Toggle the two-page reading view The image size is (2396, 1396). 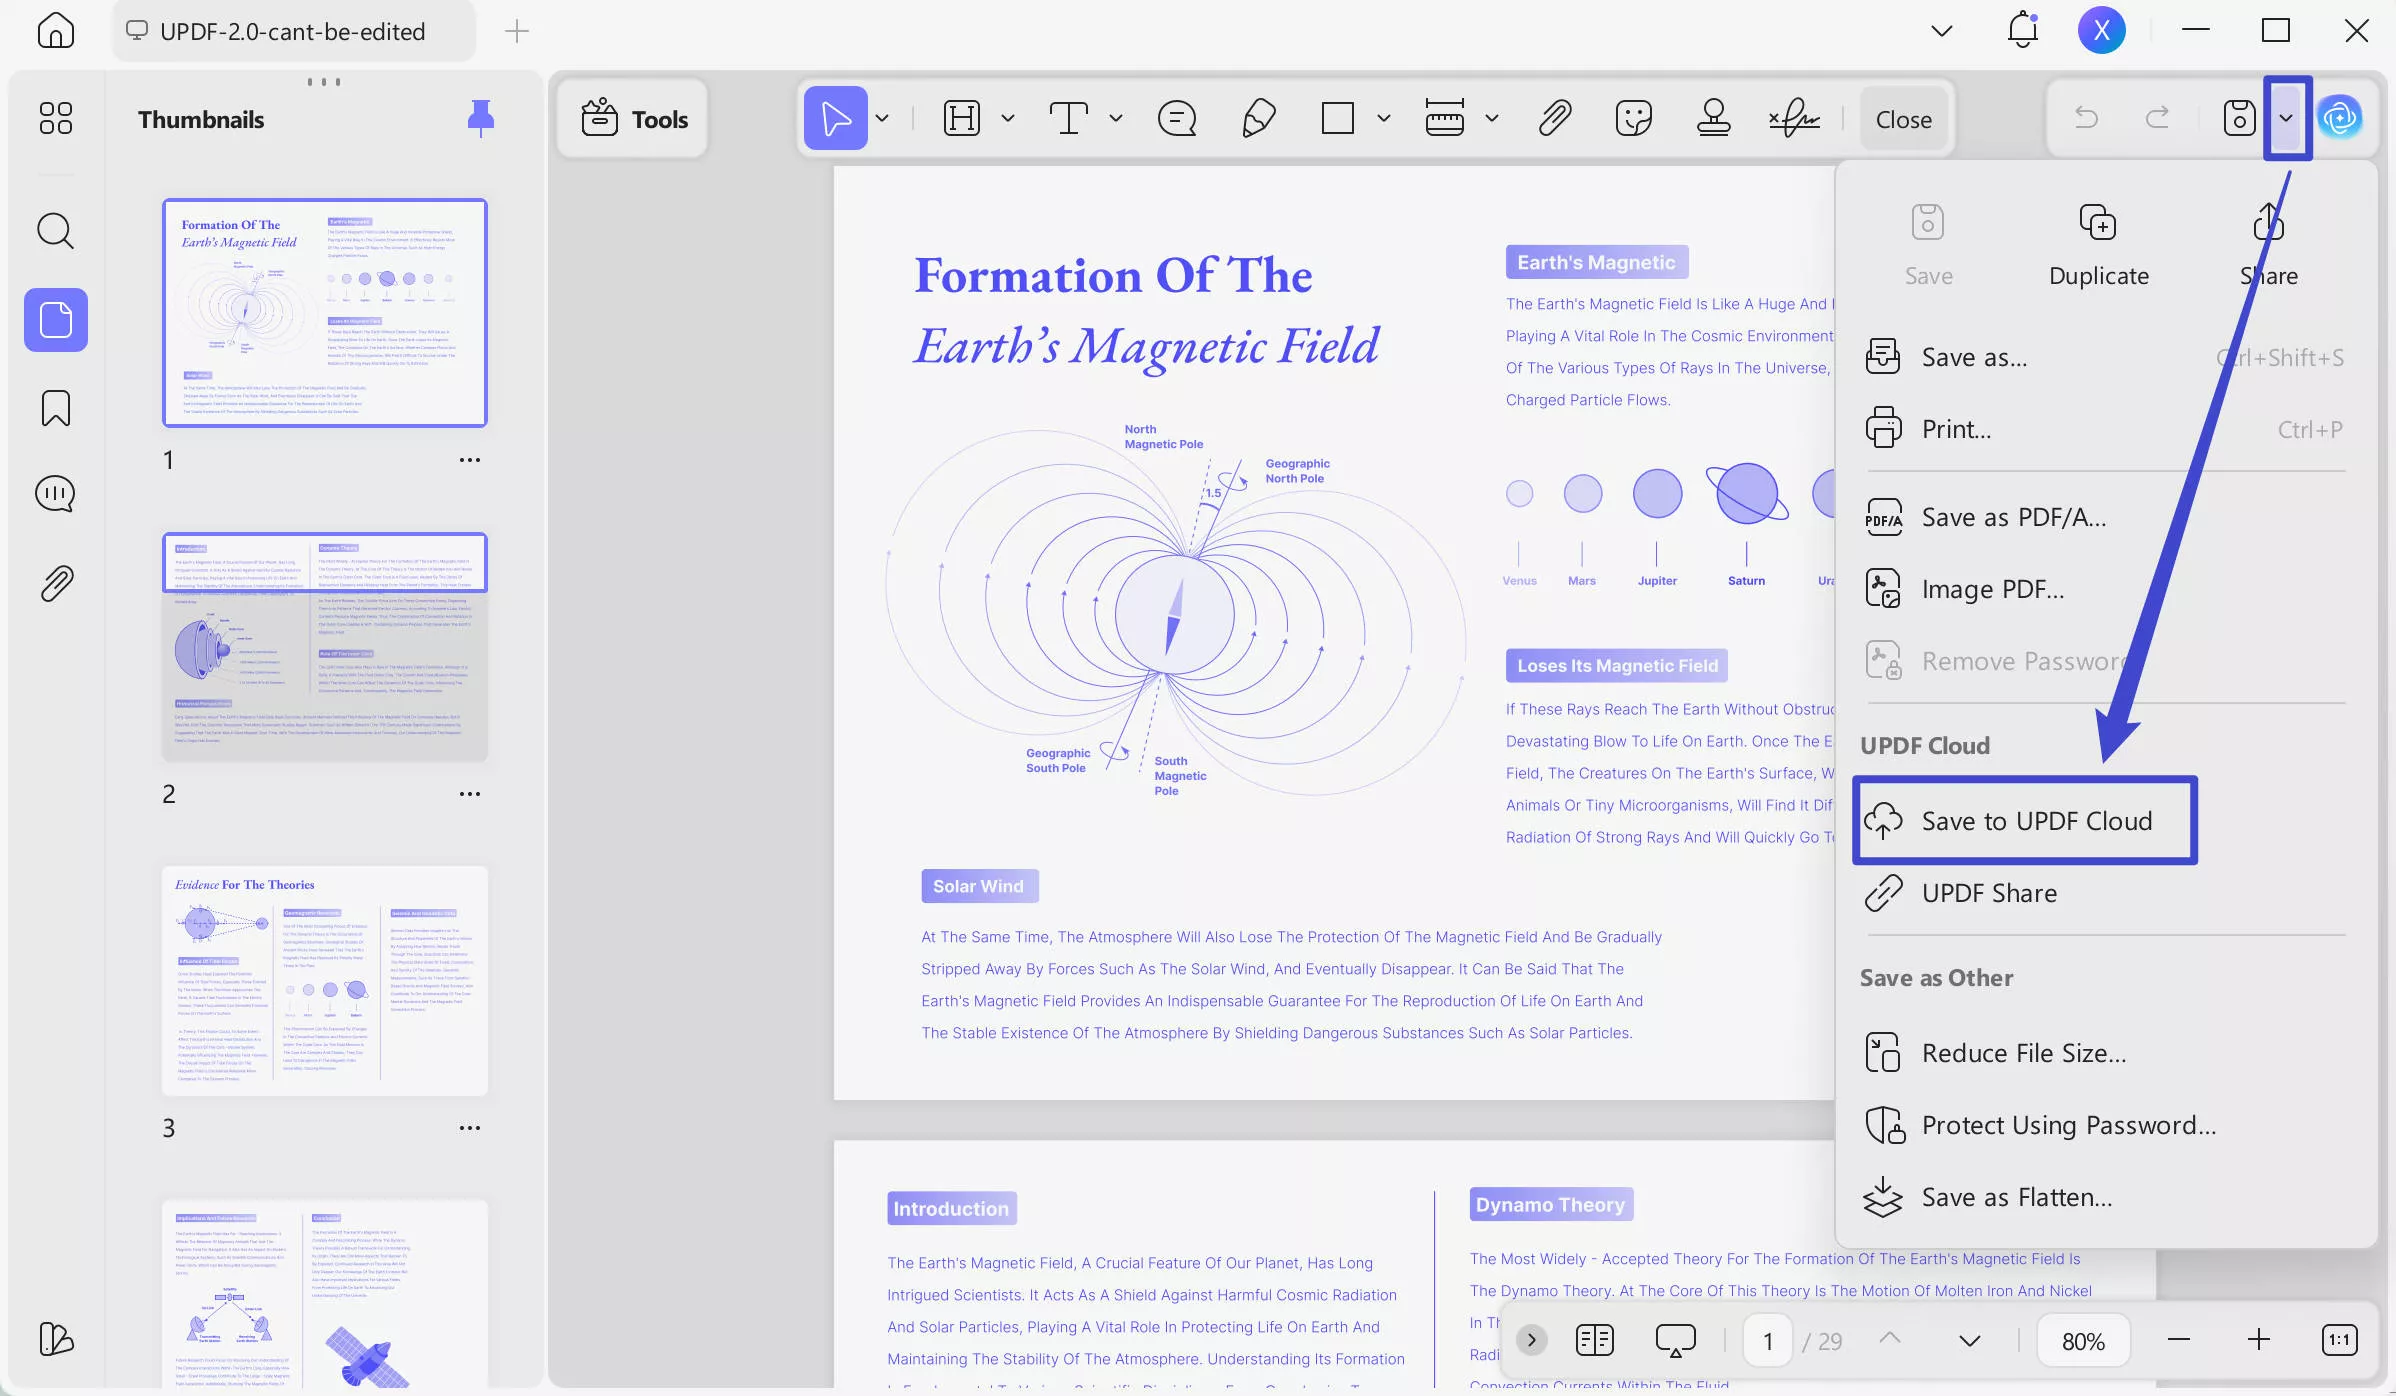(1594, 1340)
